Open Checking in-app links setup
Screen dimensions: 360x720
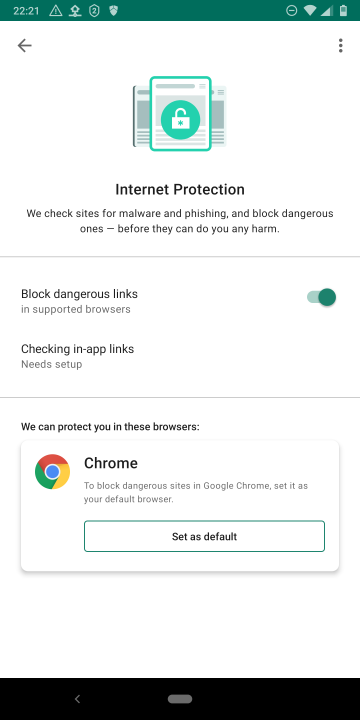[x=180, y=356]
